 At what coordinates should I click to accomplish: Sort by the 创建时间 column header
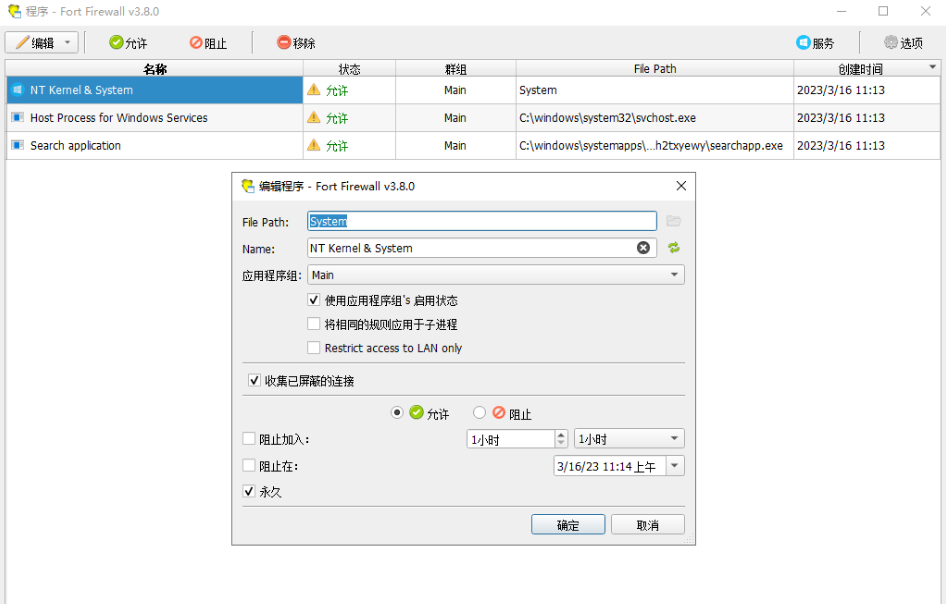[x=860, y=69]
